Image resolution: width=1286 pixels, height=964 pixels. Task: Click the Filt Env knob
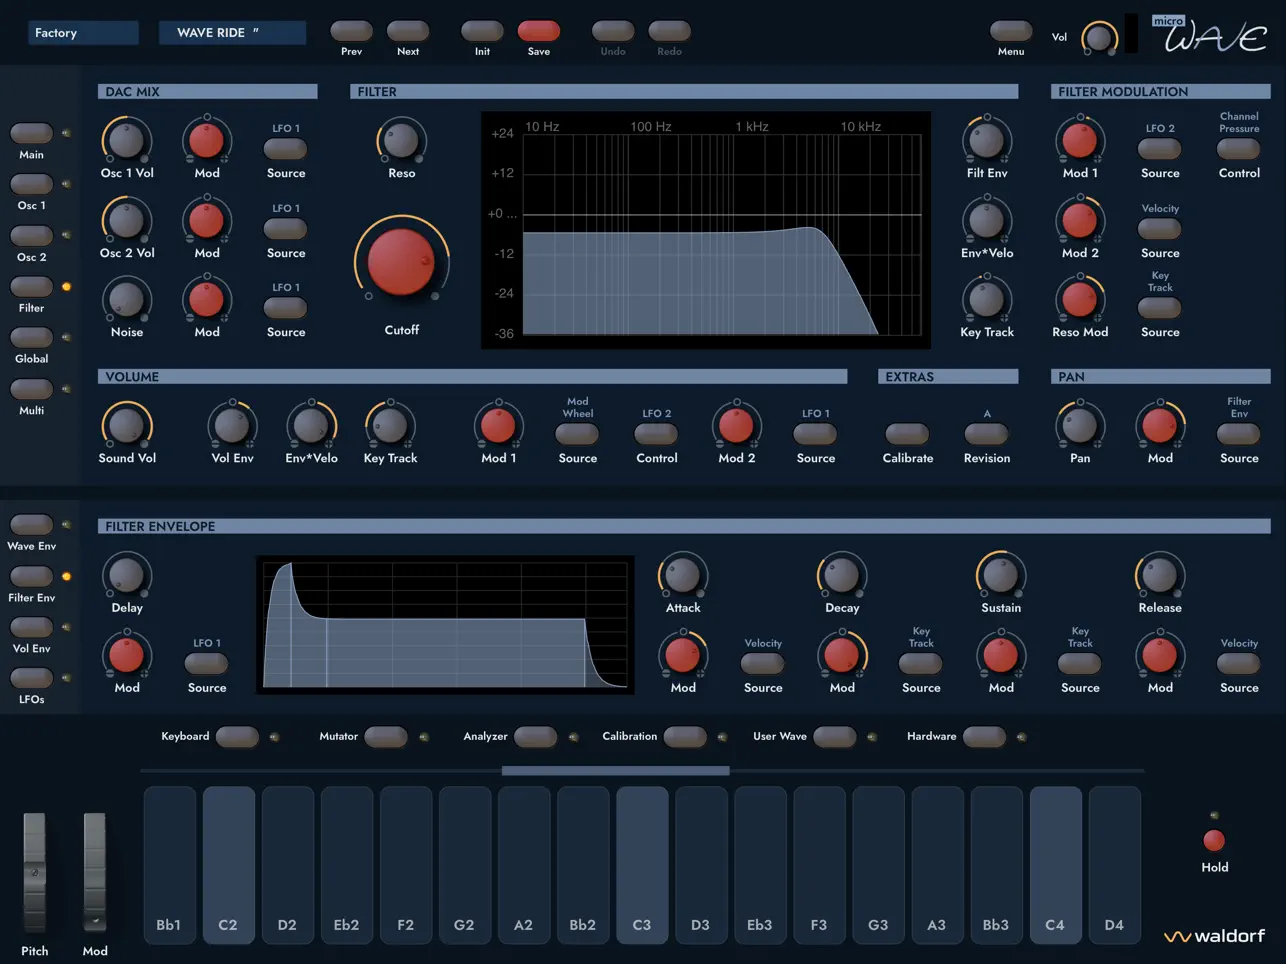[x=987, y=140]
